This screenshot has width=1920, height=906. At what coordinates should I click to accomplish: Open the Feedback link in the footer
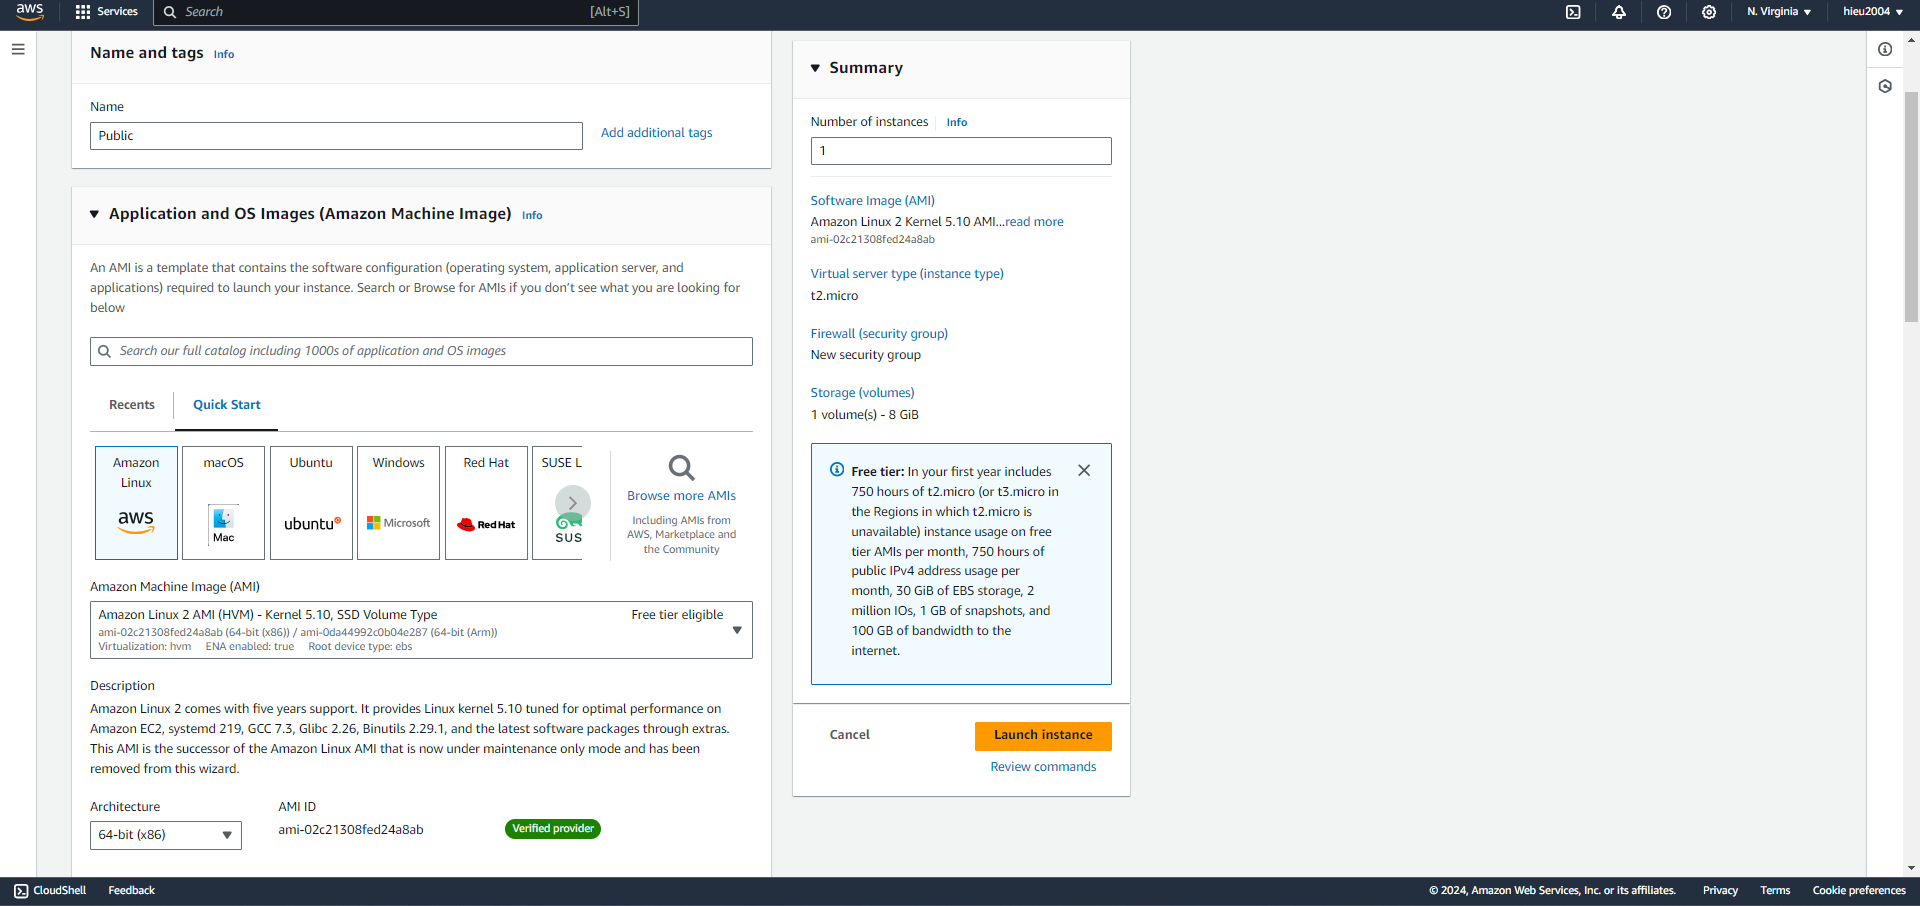pos(132,891)
